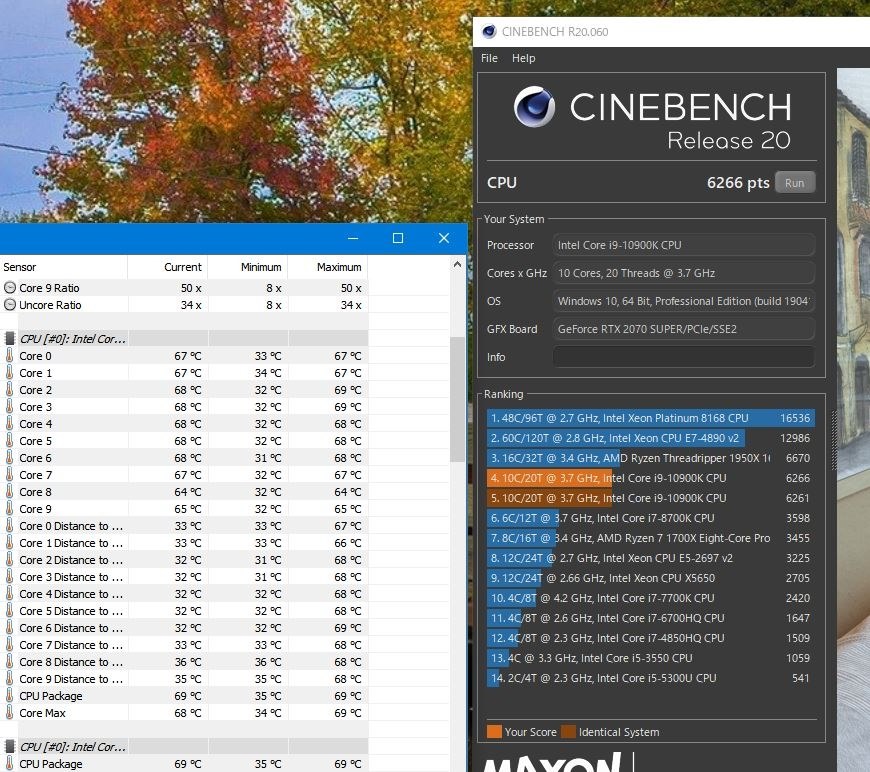Open the Help menu in Cinebench
This screenshot has width=870, height=772.
tap(523, 58)
